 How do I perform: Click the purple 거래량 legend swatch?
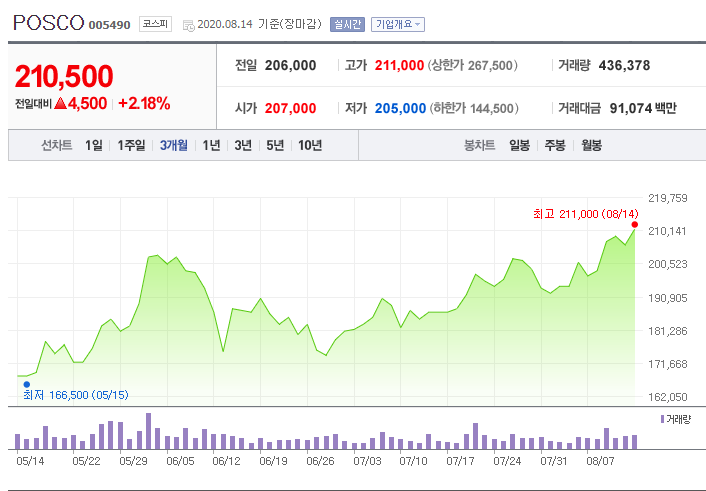click(x=662, y=419)
